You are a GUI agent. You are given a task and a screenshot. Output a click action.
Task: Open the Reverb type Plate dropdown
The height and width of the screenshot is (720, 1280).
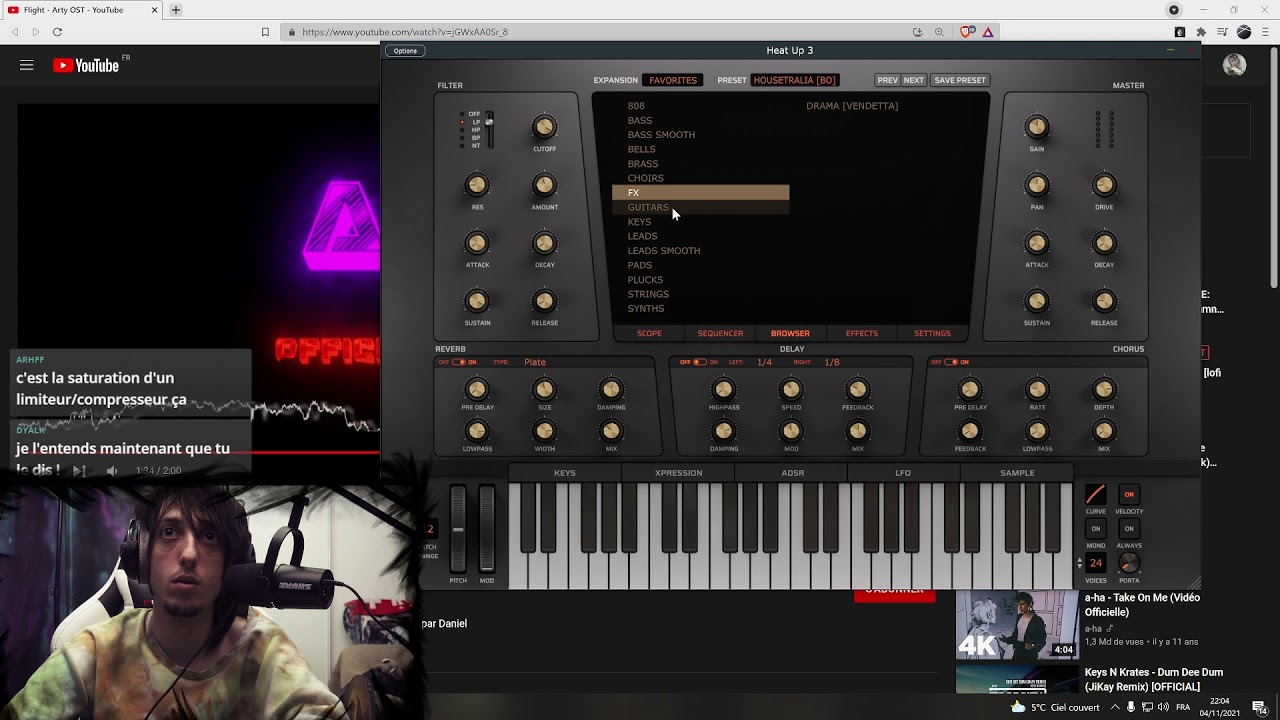tap(535, 362)
